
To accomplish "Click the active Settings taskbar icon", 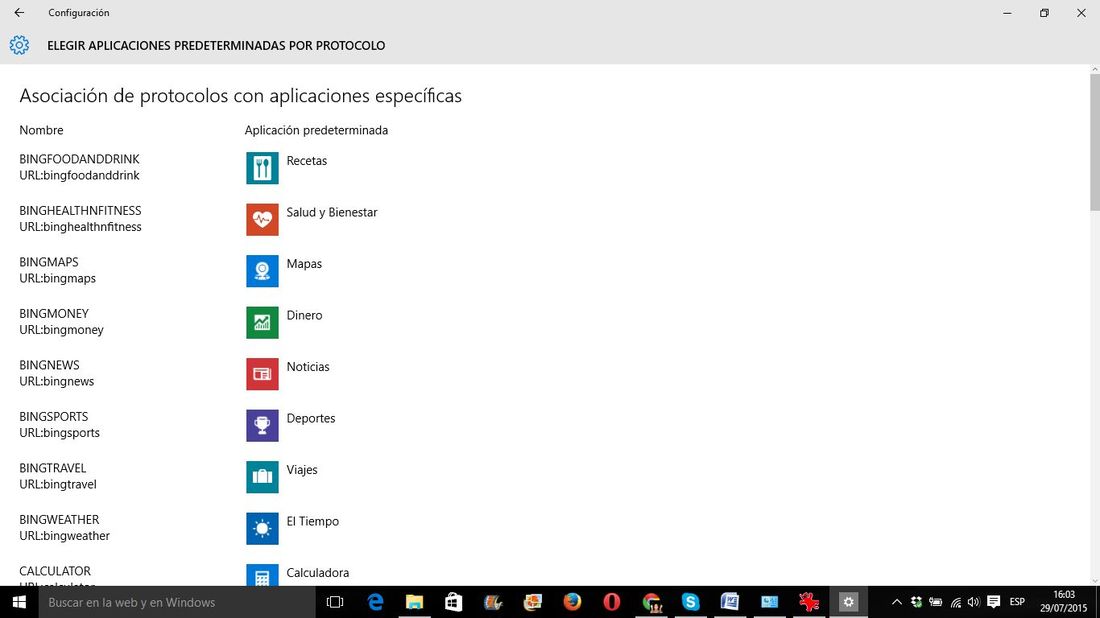I will [848, 602].
